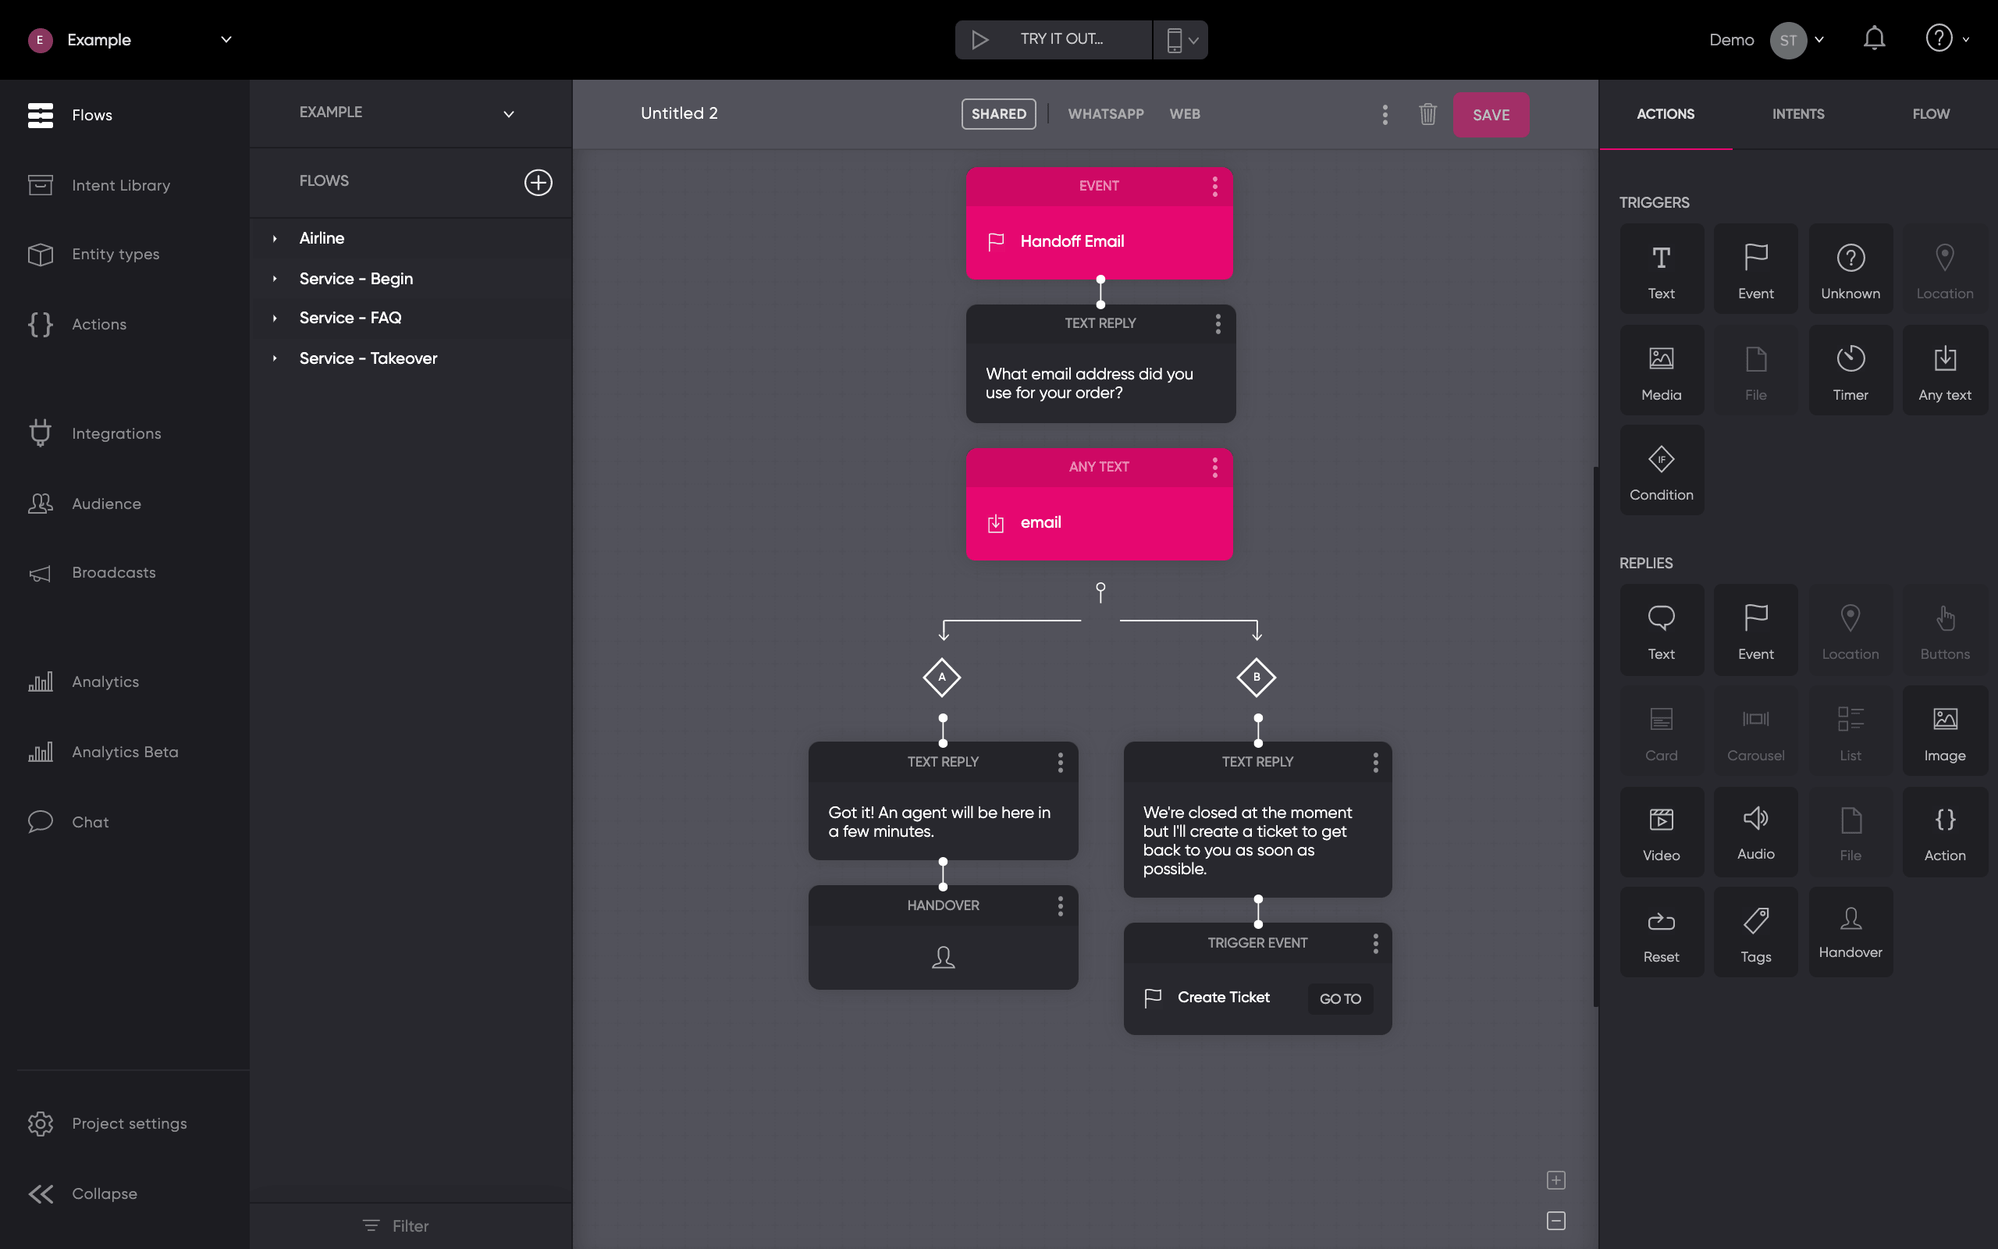The height and width of the screenshot is (1249, 1998).
Task: Zoom in on canvas with plus control
Action: pos(1555,1180)
